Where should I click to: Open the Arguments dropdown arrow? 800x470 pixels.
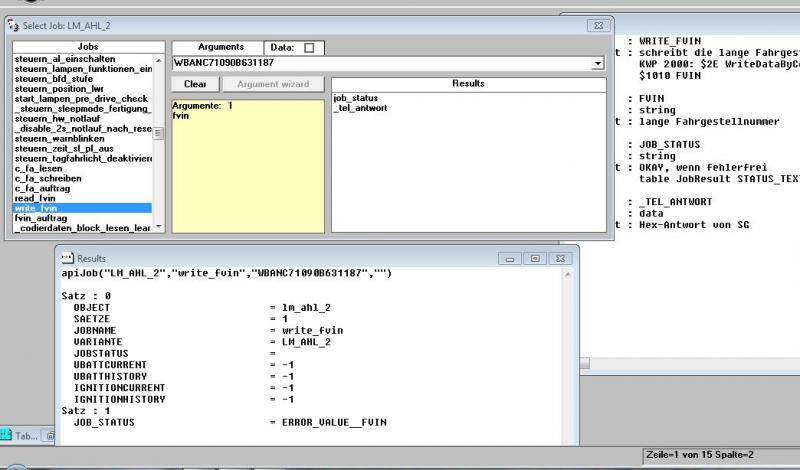[x=598, y=63]
